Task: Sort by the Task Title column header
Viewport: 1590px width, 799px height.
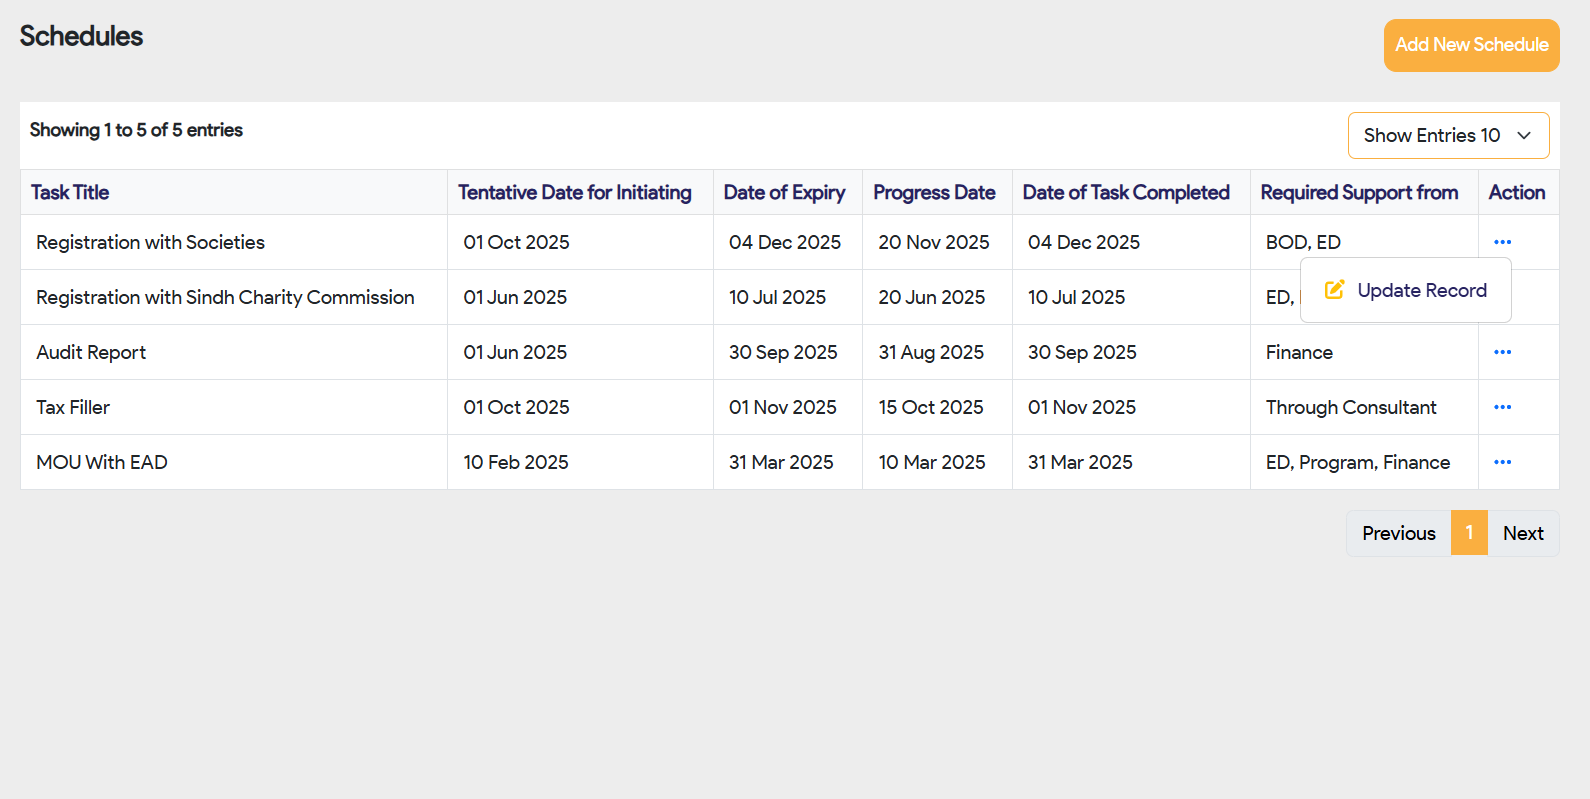Action: coord(70,192)
